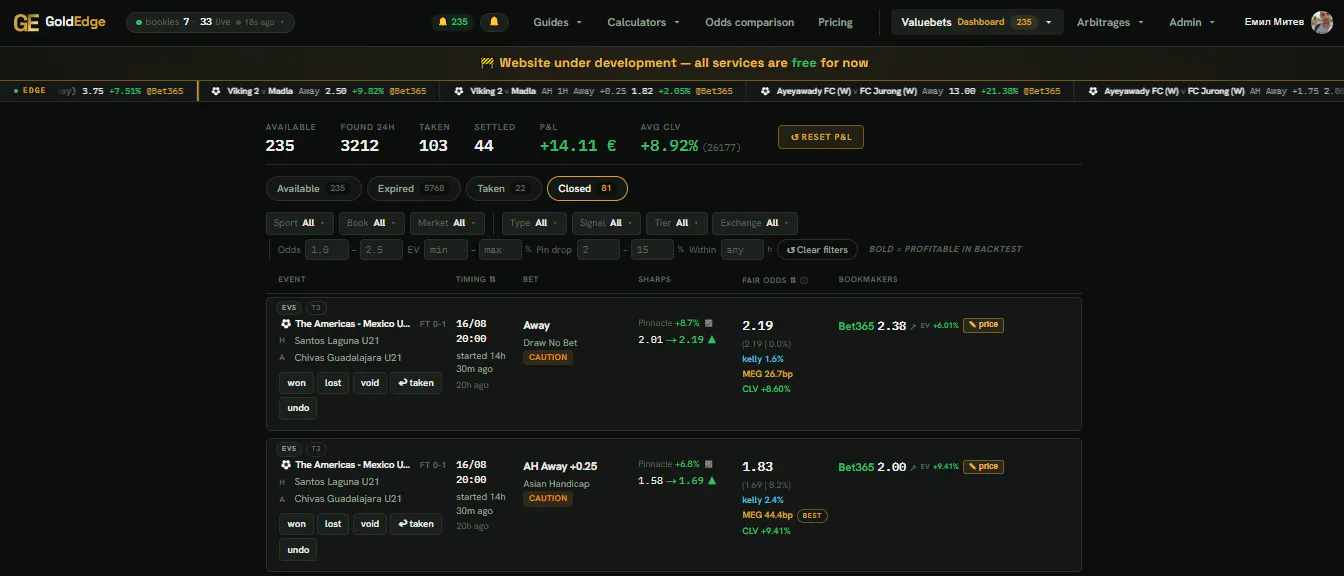Click the standalone notification bell icon

494,22
